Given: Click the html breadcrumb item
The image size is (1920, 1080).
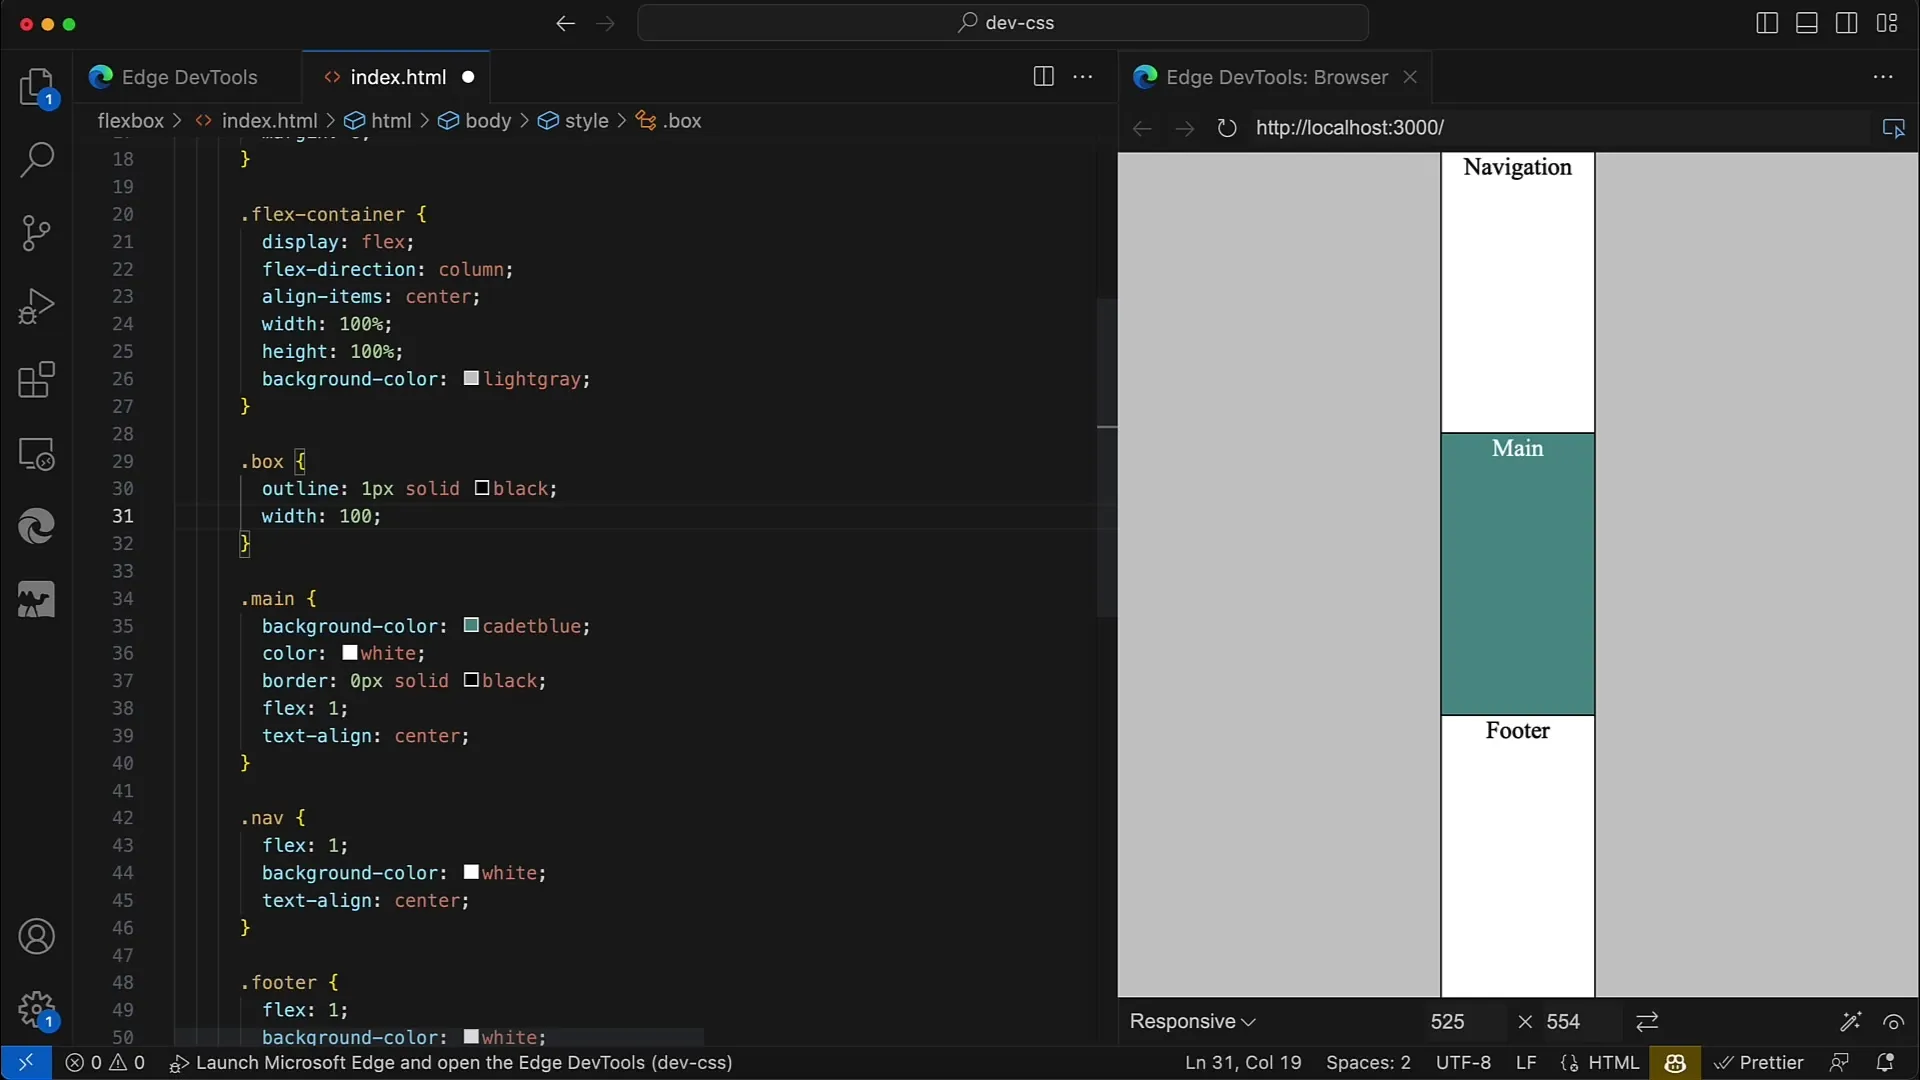Looking at the screenshot, I should click(390, 120).
